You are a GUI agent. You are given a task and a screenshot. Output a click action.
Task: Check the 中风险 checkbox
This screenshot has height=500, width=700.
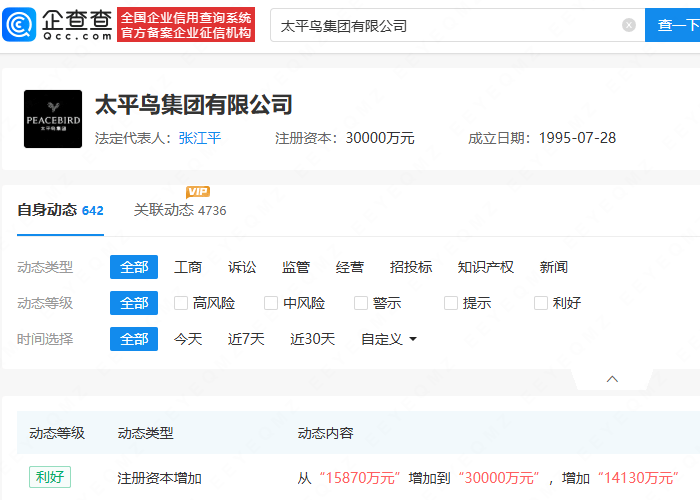coord(271,303)
